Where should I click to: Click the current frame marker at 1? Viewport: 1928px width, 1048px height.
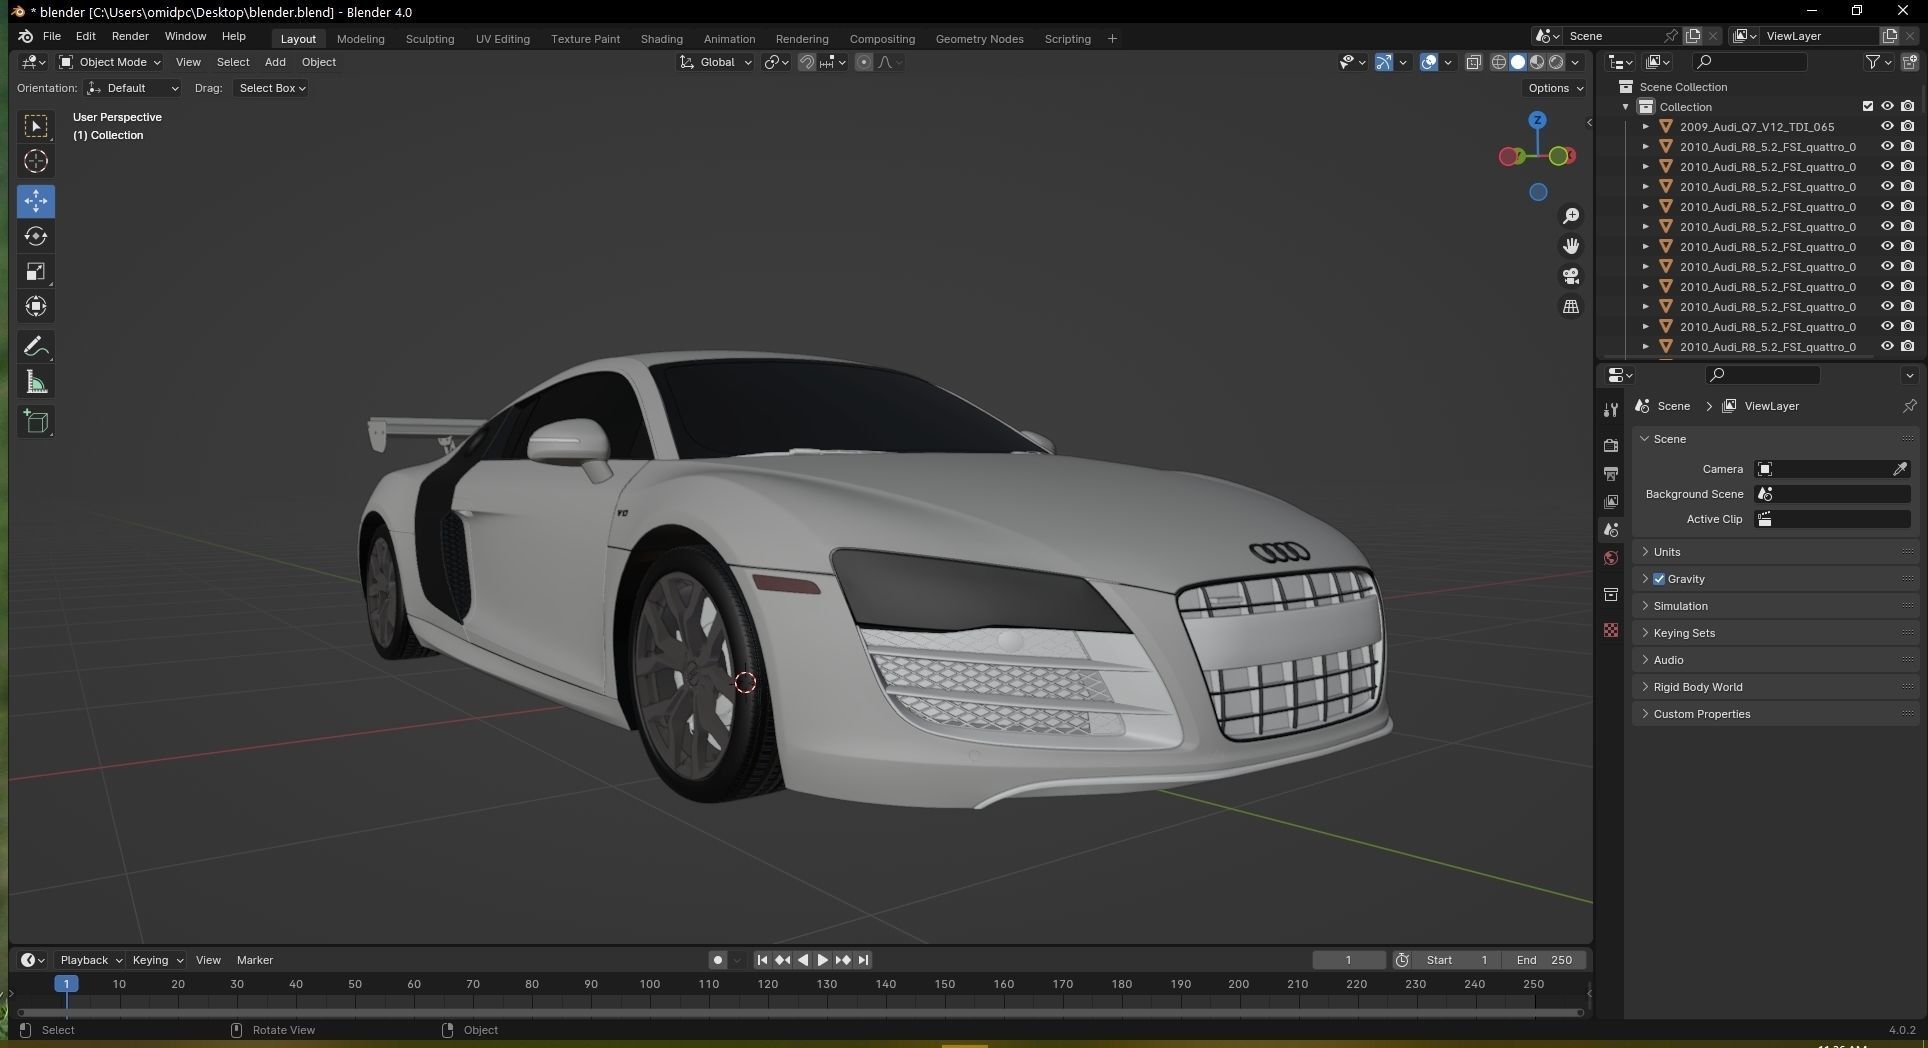(x=66, y=984)
